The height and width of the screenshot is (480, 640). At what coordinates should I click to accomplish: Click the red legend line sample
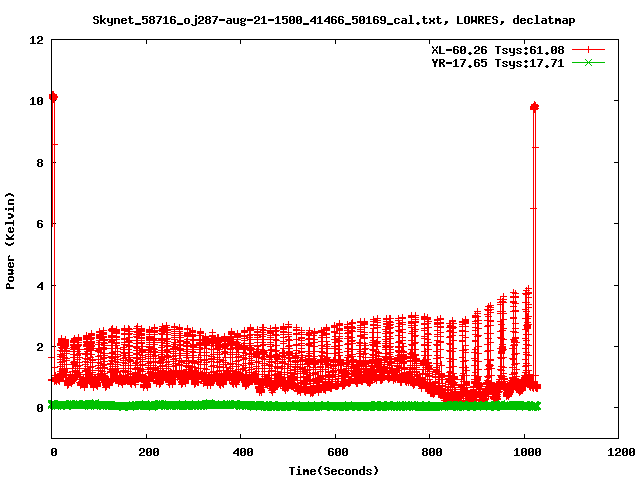coord(588,50)
